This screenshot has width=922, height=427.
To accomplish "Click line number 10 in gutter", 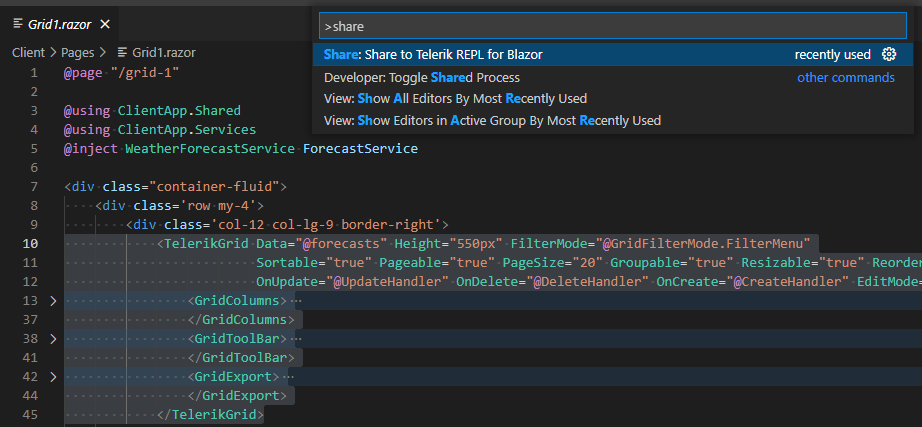I will pos(30,244).
